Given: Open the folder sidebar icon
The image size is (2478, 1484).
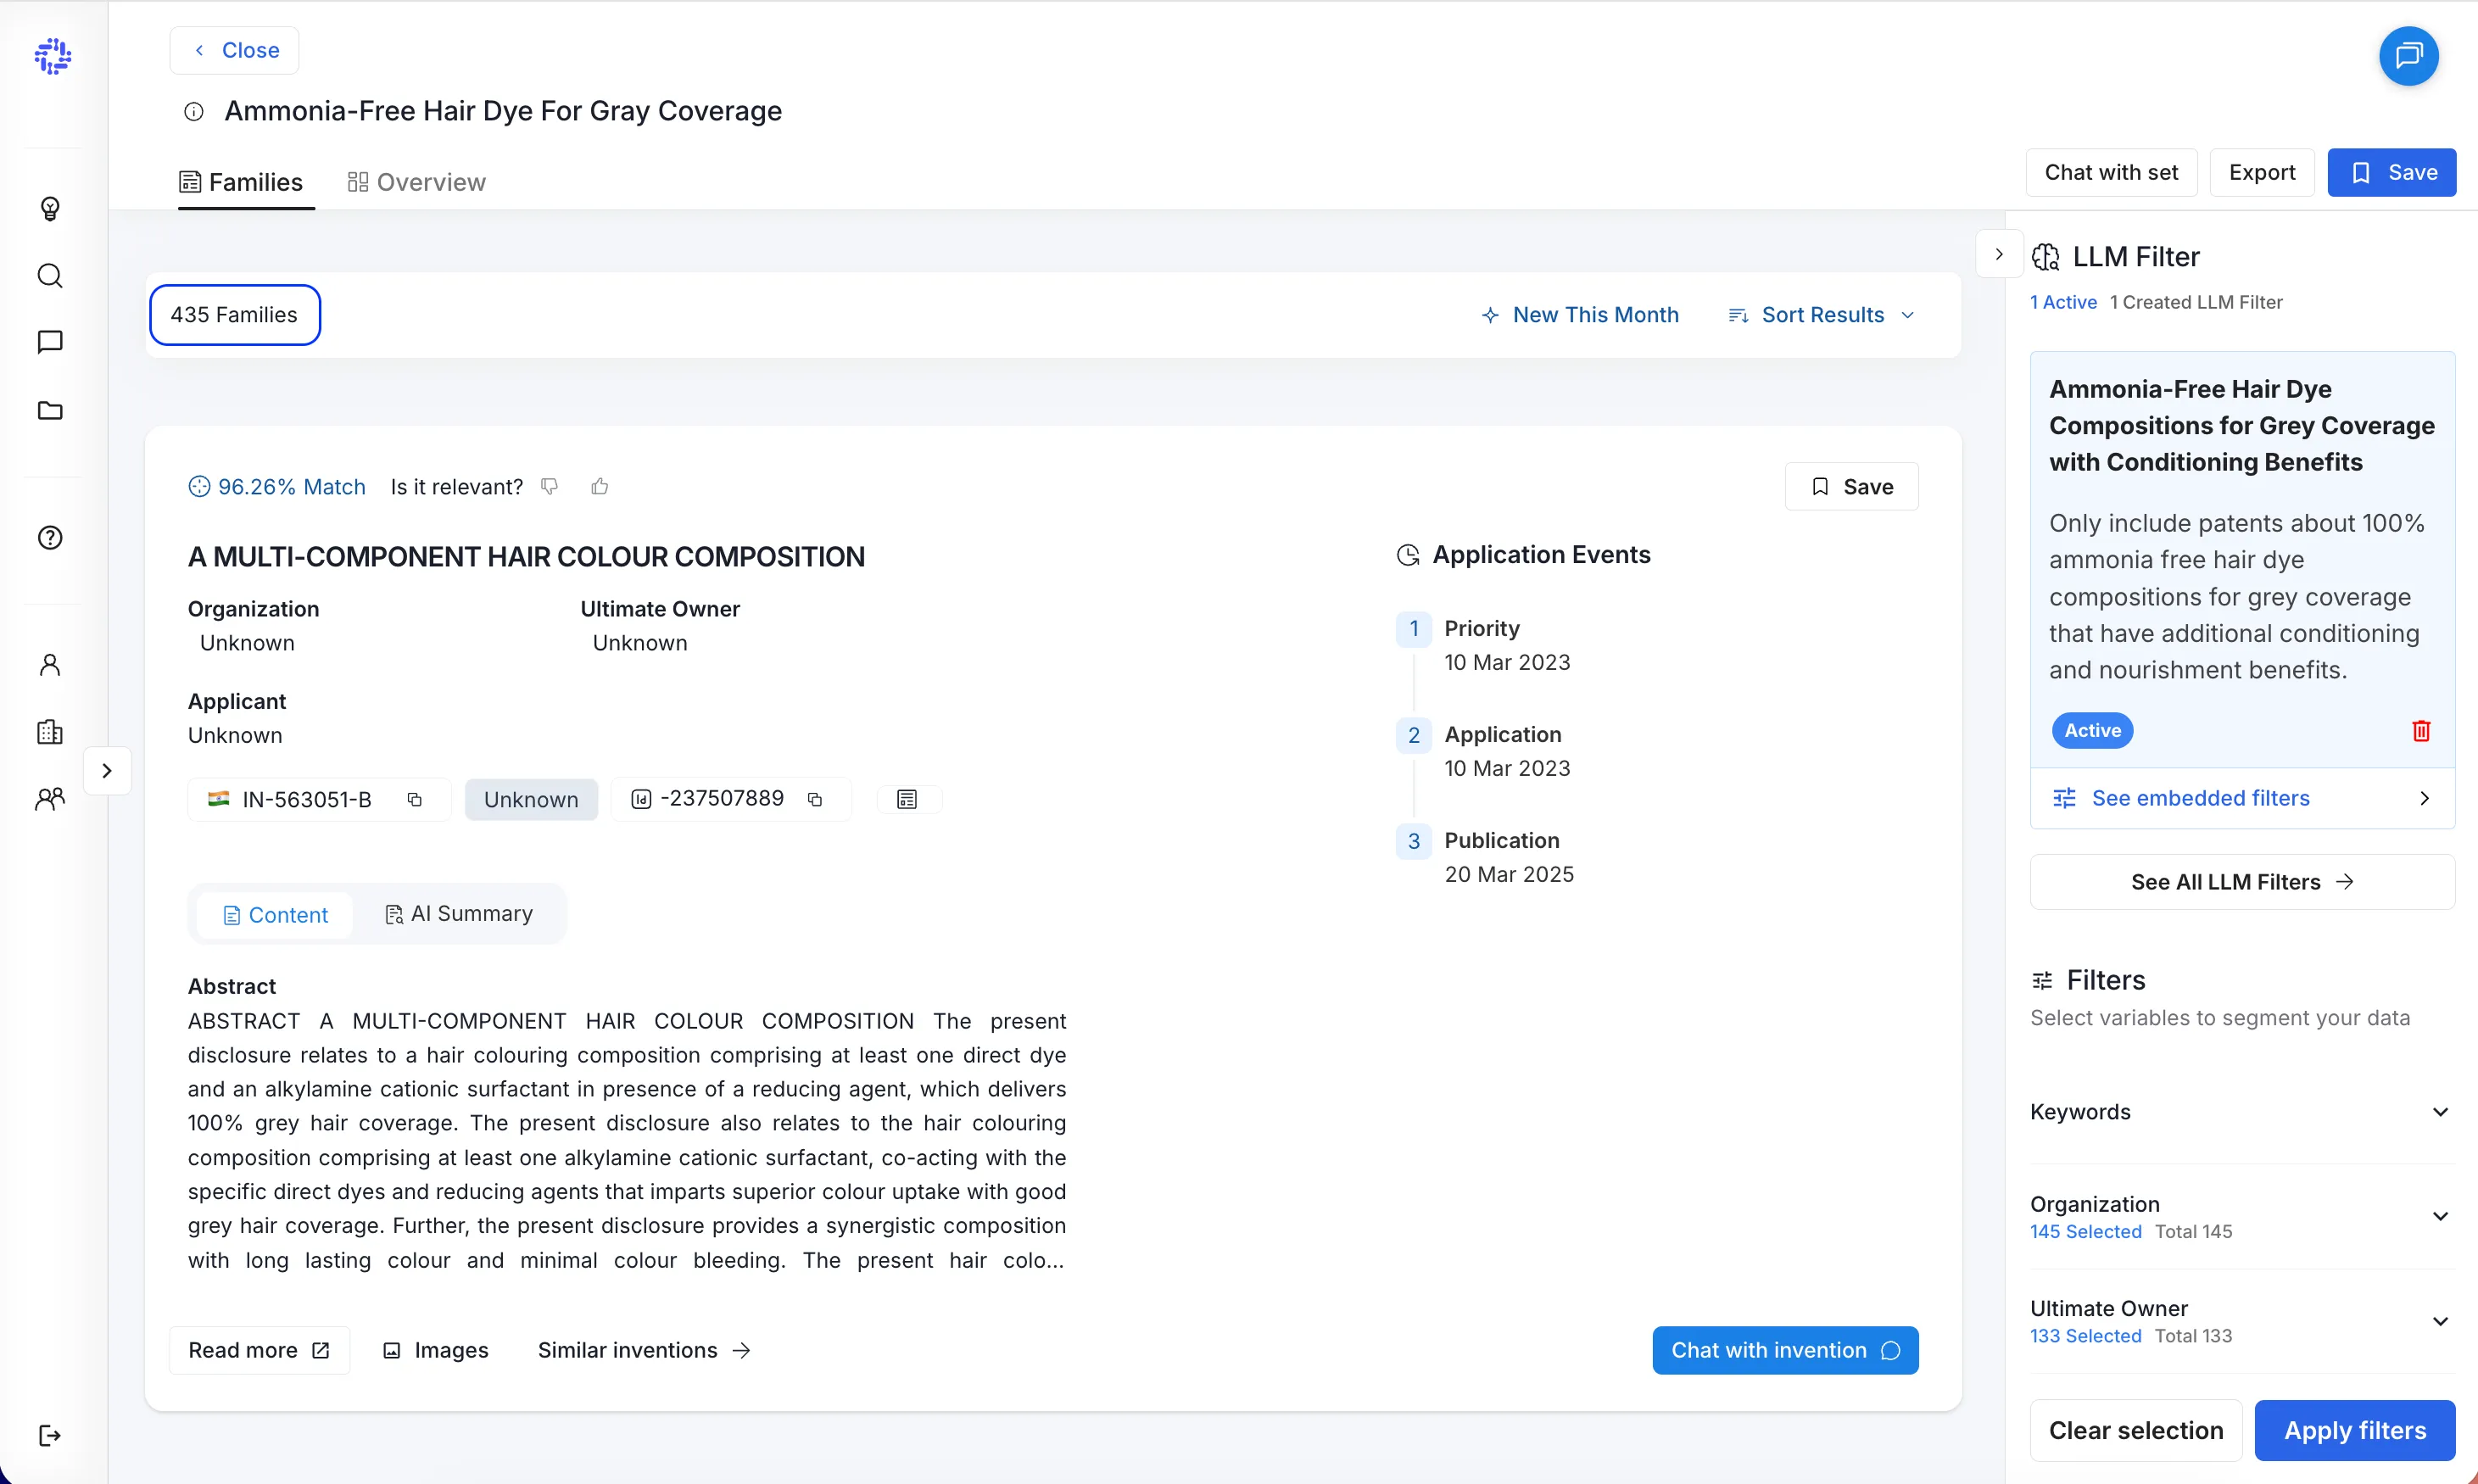Looking at the screenshot, I should tap(50, 410).
